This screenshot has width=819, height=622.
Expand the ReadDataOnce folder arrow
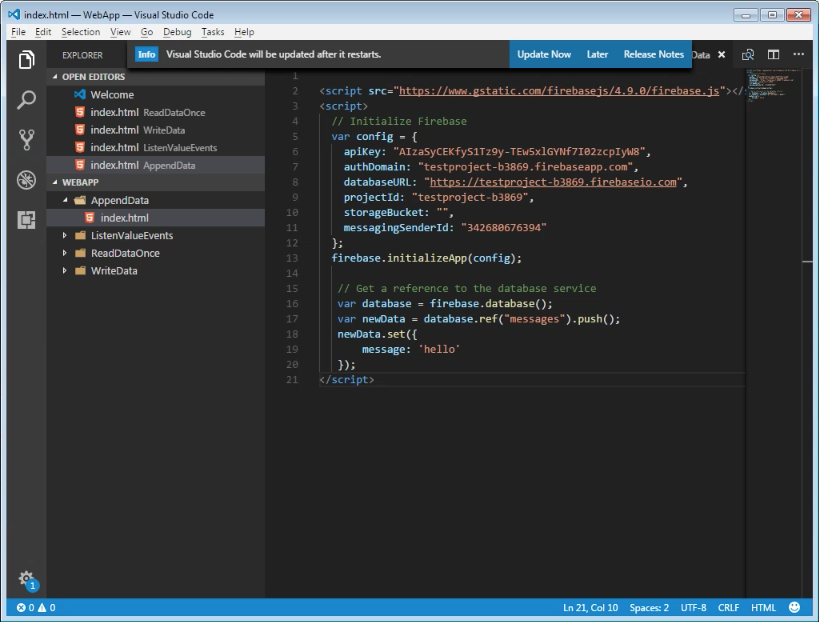(x=65, y=253)
